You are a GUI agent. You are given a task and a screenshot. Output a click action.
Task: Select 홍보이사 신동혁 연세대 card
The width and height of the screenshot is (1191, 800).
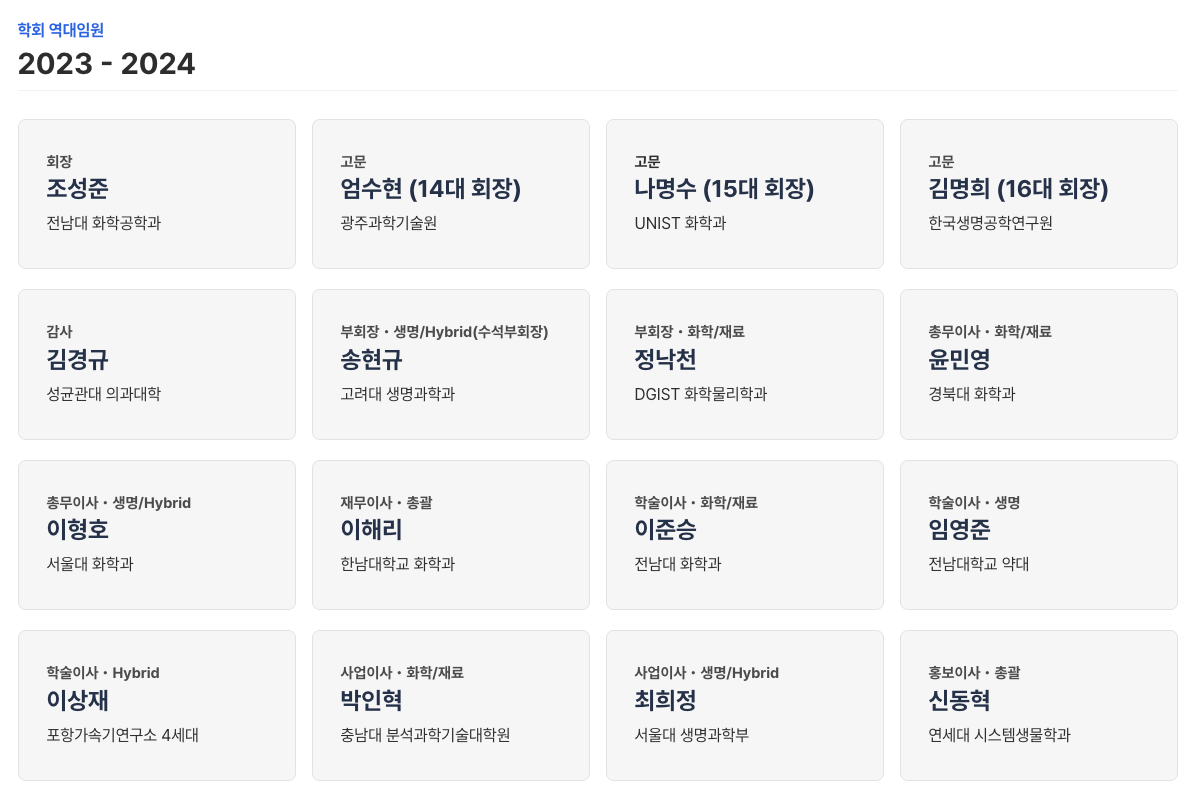[1039, 705]
